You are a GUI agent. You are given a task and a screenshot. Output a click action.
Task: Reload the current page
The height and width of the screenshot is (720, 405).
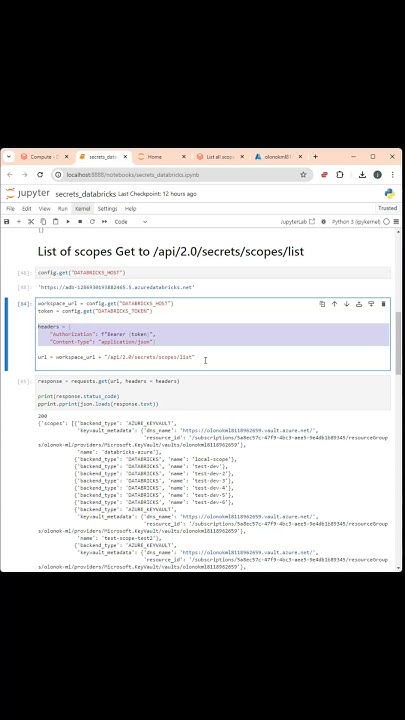(40, 175)
